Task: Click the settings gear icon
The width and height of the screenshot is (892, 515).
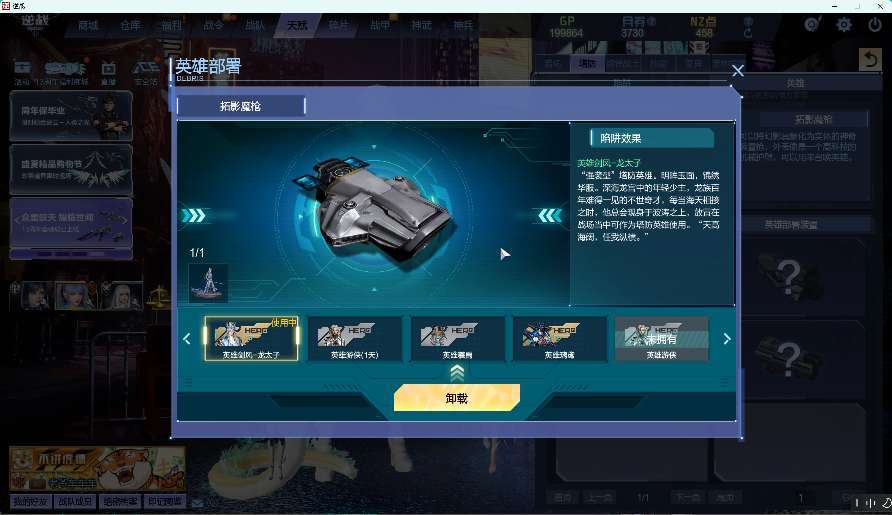Action: 844,25
